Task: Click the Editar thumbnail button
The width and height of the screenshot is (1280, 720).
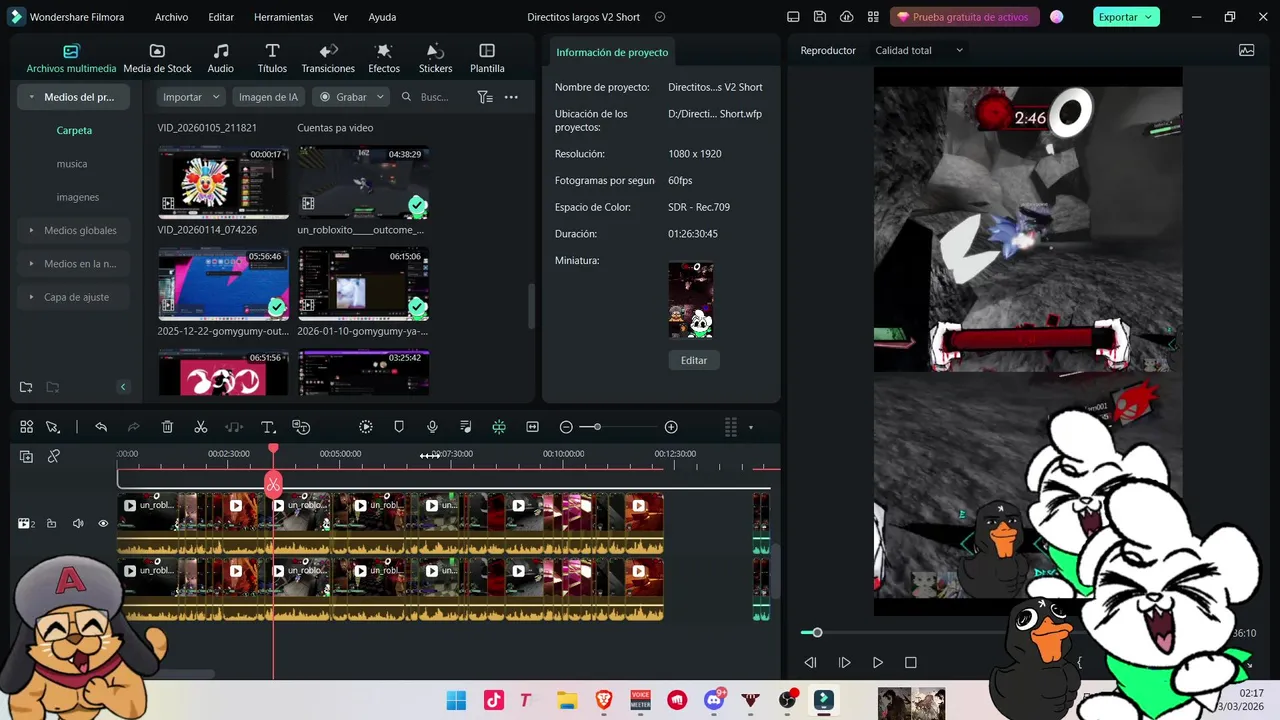Action: pyautogui.click(x=694, y=360)
